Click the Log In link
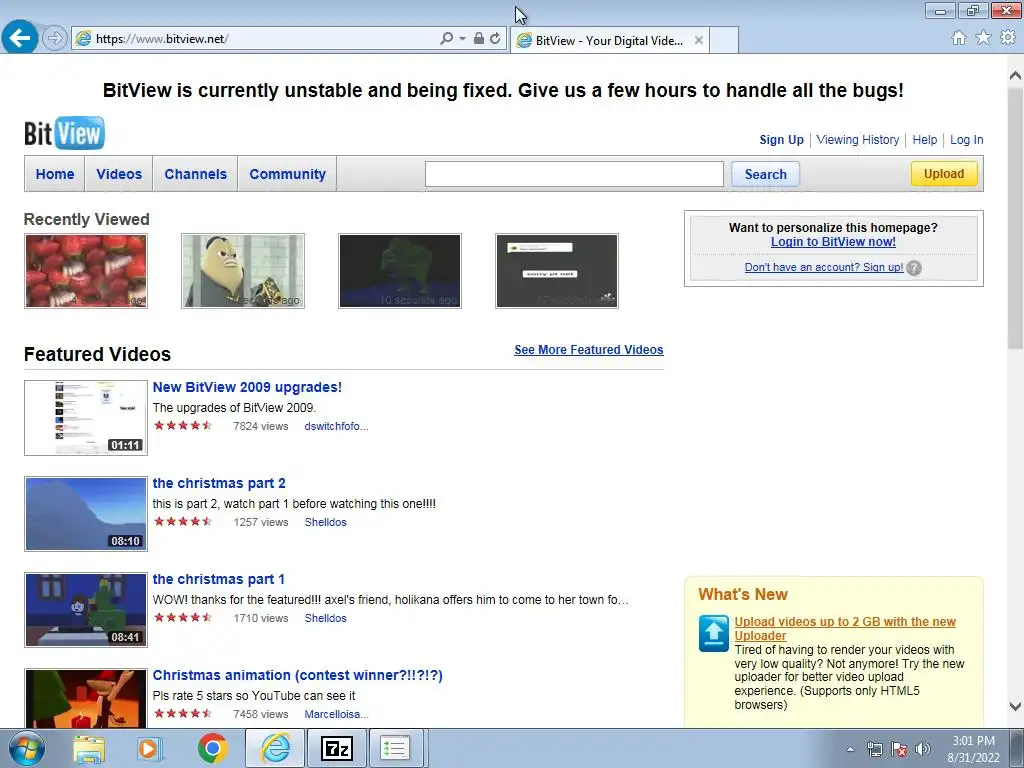The width and height of the screenshot is (1024, 768). (x=967, y=140)
